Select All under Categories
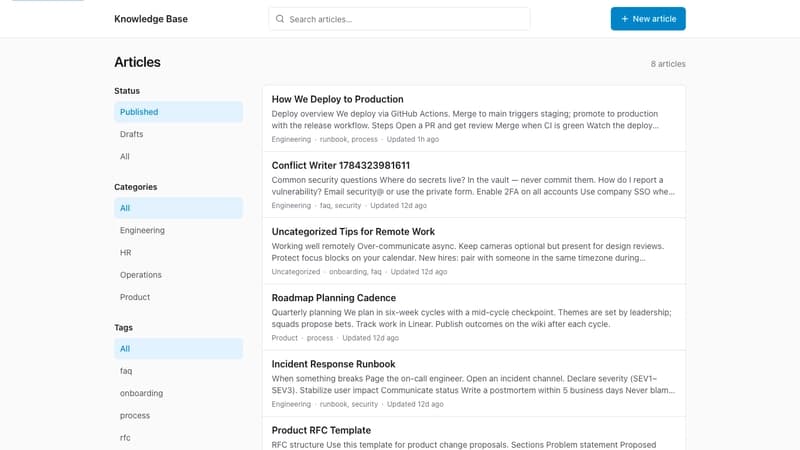The width and height of the screenshot is (800, 450). click(x=179, y=208)
